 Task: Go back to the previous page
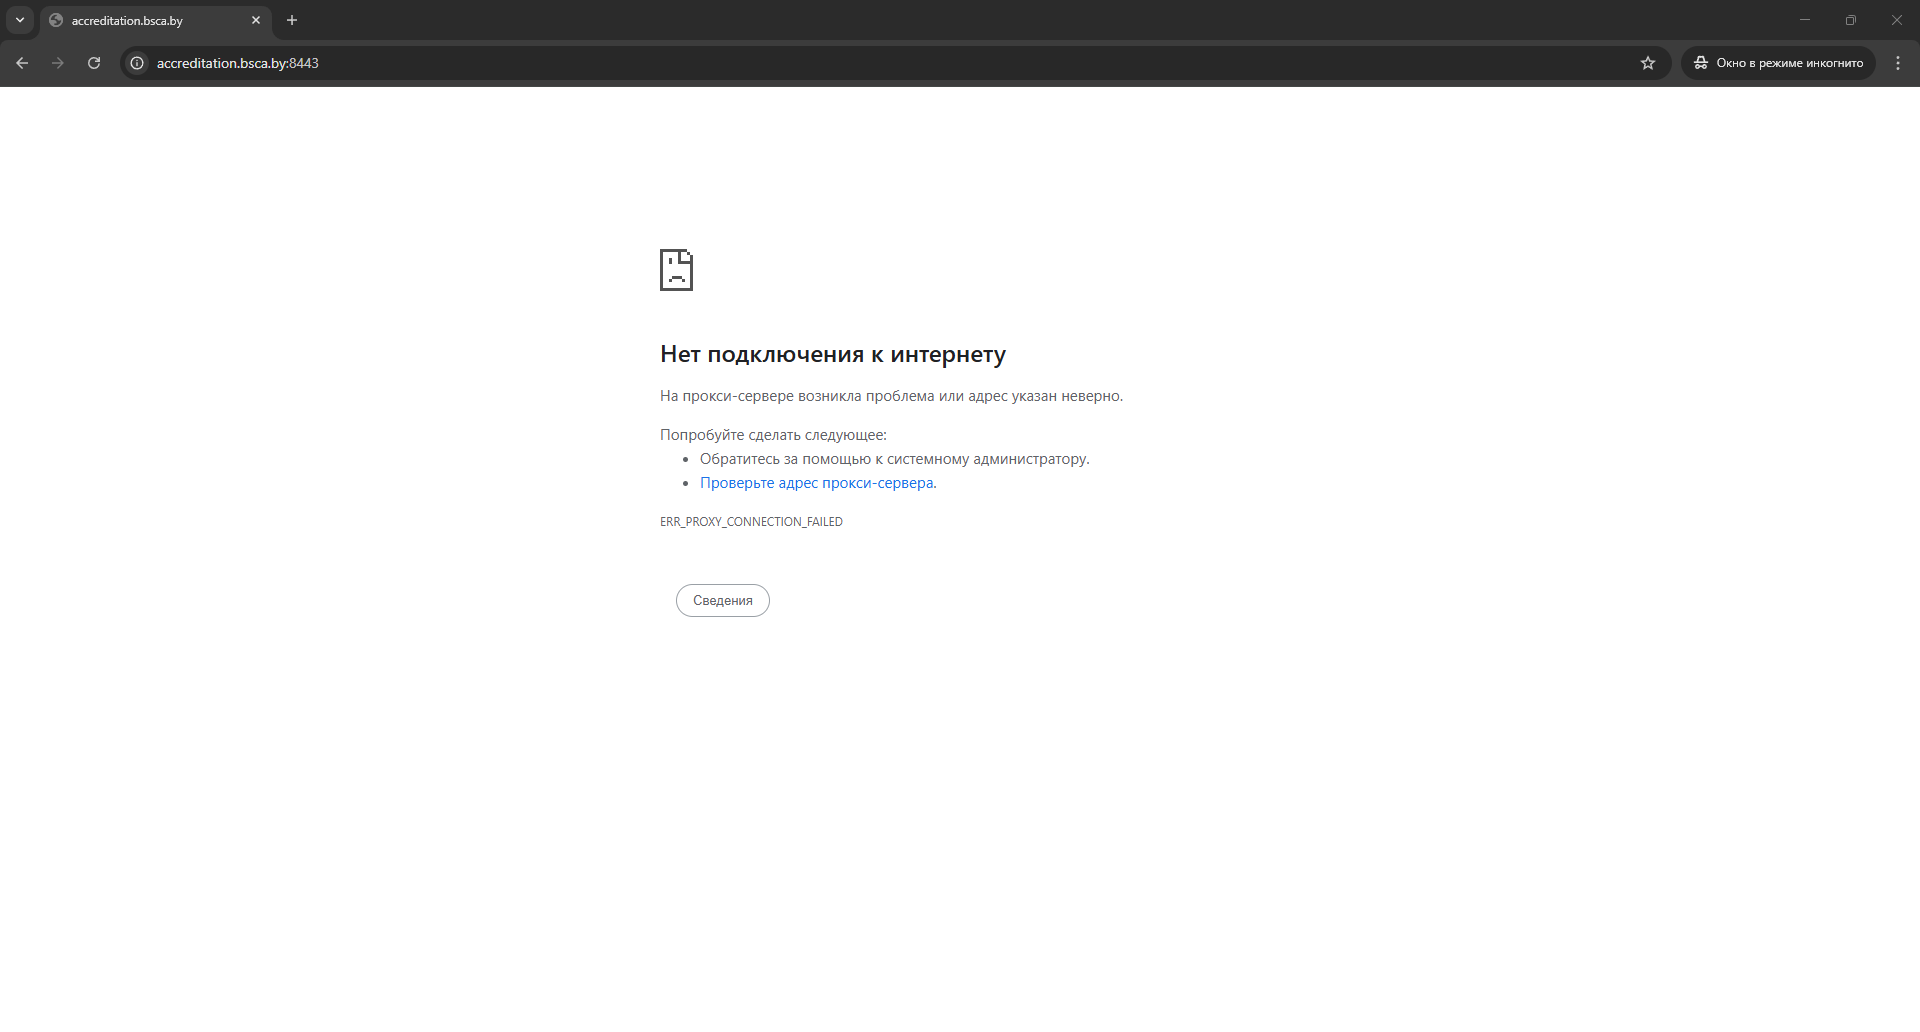[22, 63]
